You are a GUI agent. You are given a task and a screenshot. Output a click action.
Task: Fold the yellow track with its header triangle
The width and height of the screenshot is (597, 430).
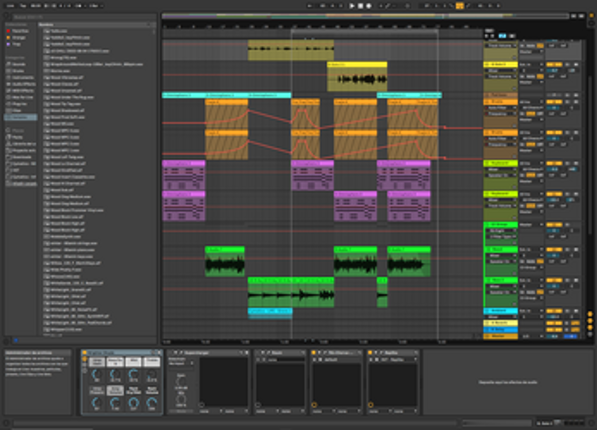(487, 64)
